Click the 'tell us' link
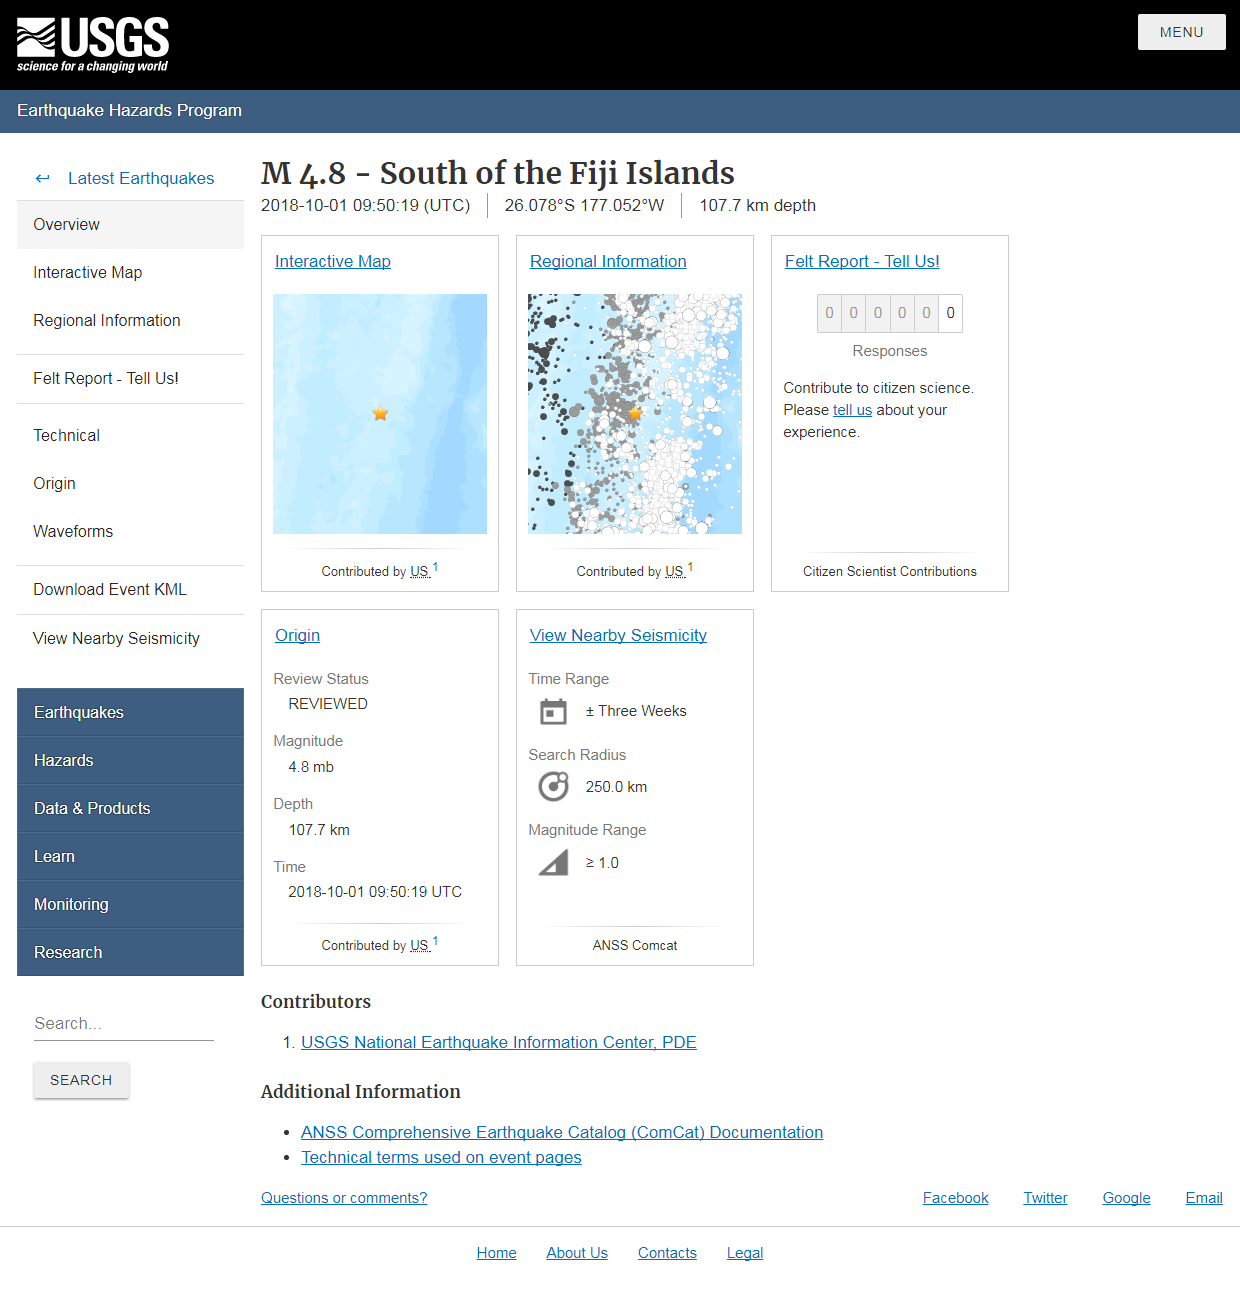Image resolution: width=1240 pixels, height=1294 pixels. point(852,410)
